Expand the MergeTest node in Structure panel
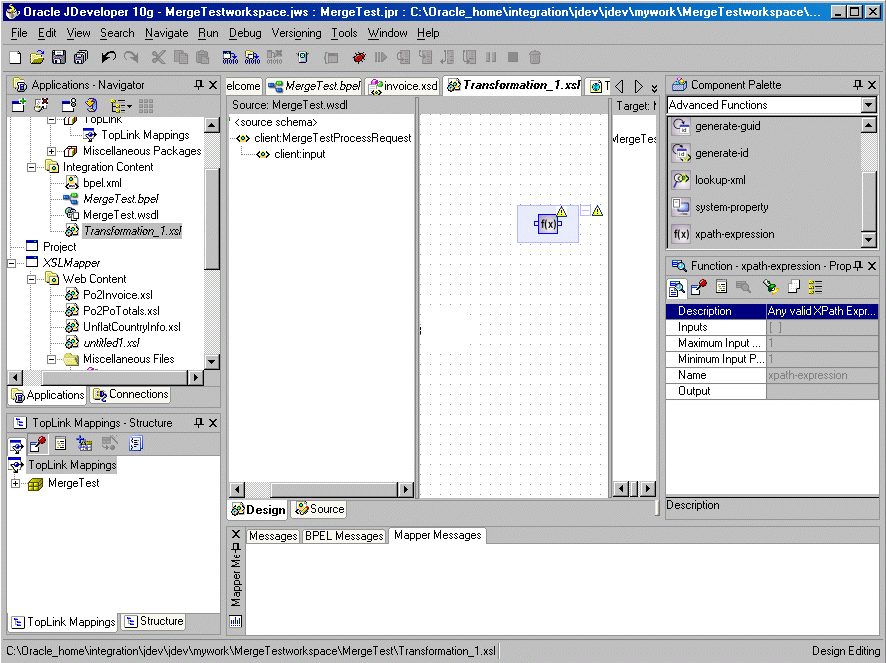886x663 pixels. tap(15, 483)
